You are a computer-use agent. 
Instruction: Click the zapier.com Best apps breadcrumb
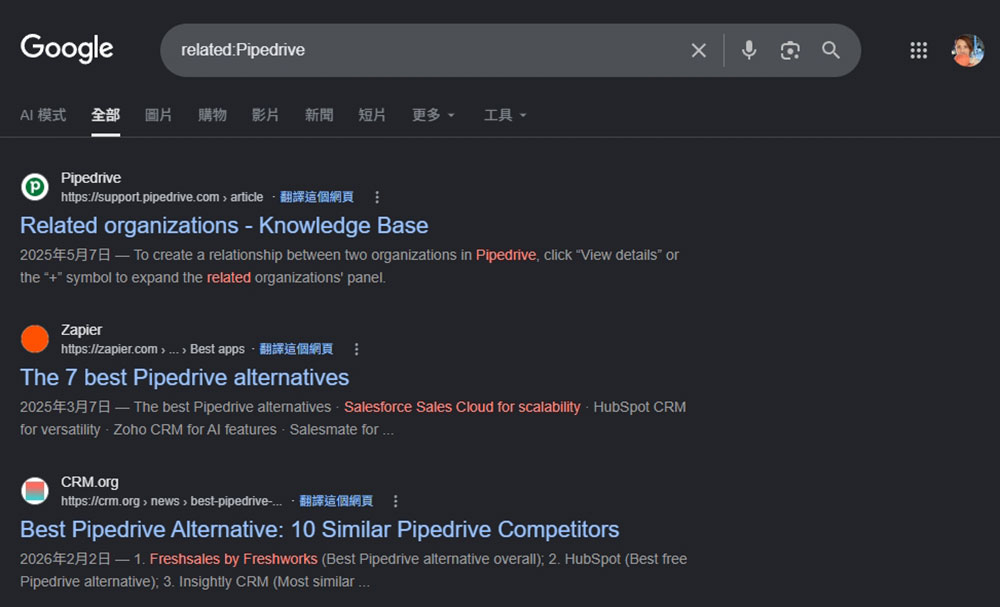pos(153,349)
